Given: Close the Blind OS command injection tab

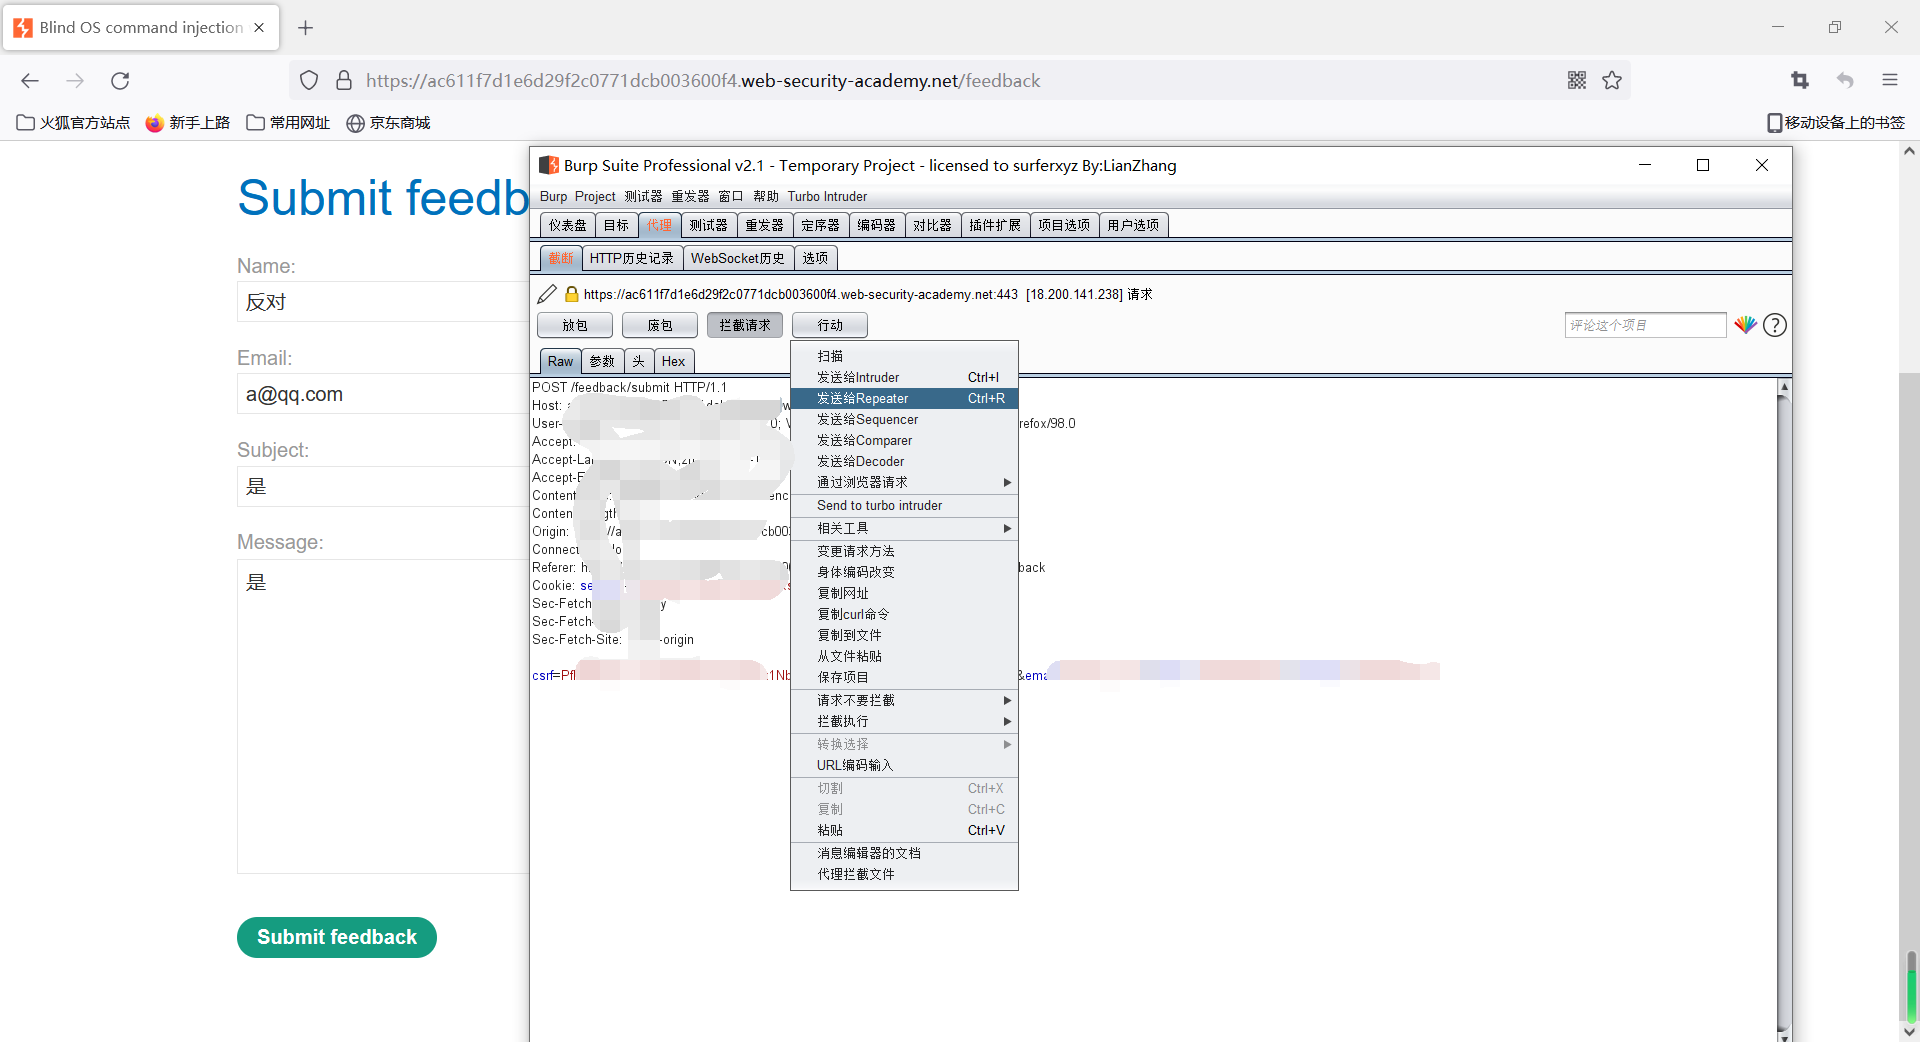Looking at the screenshot, I should 259,28.
